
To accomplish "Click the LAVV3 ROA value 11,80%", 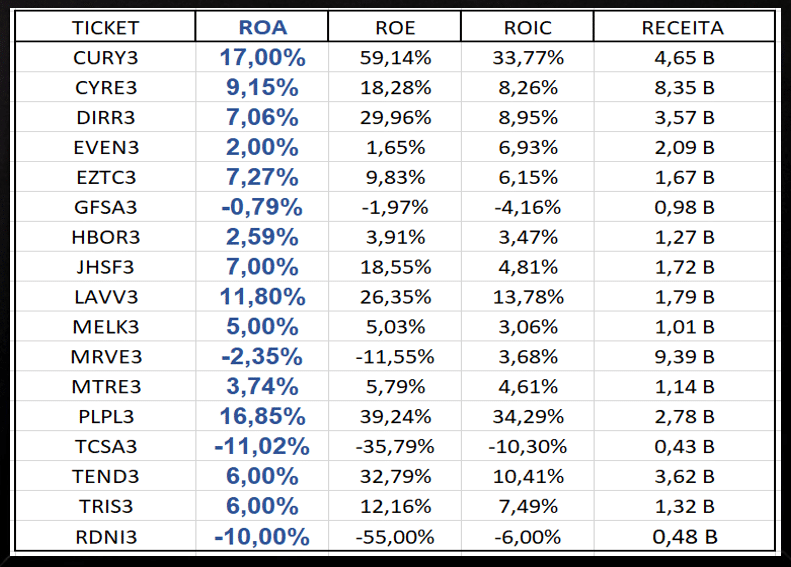I will (262, 297).
